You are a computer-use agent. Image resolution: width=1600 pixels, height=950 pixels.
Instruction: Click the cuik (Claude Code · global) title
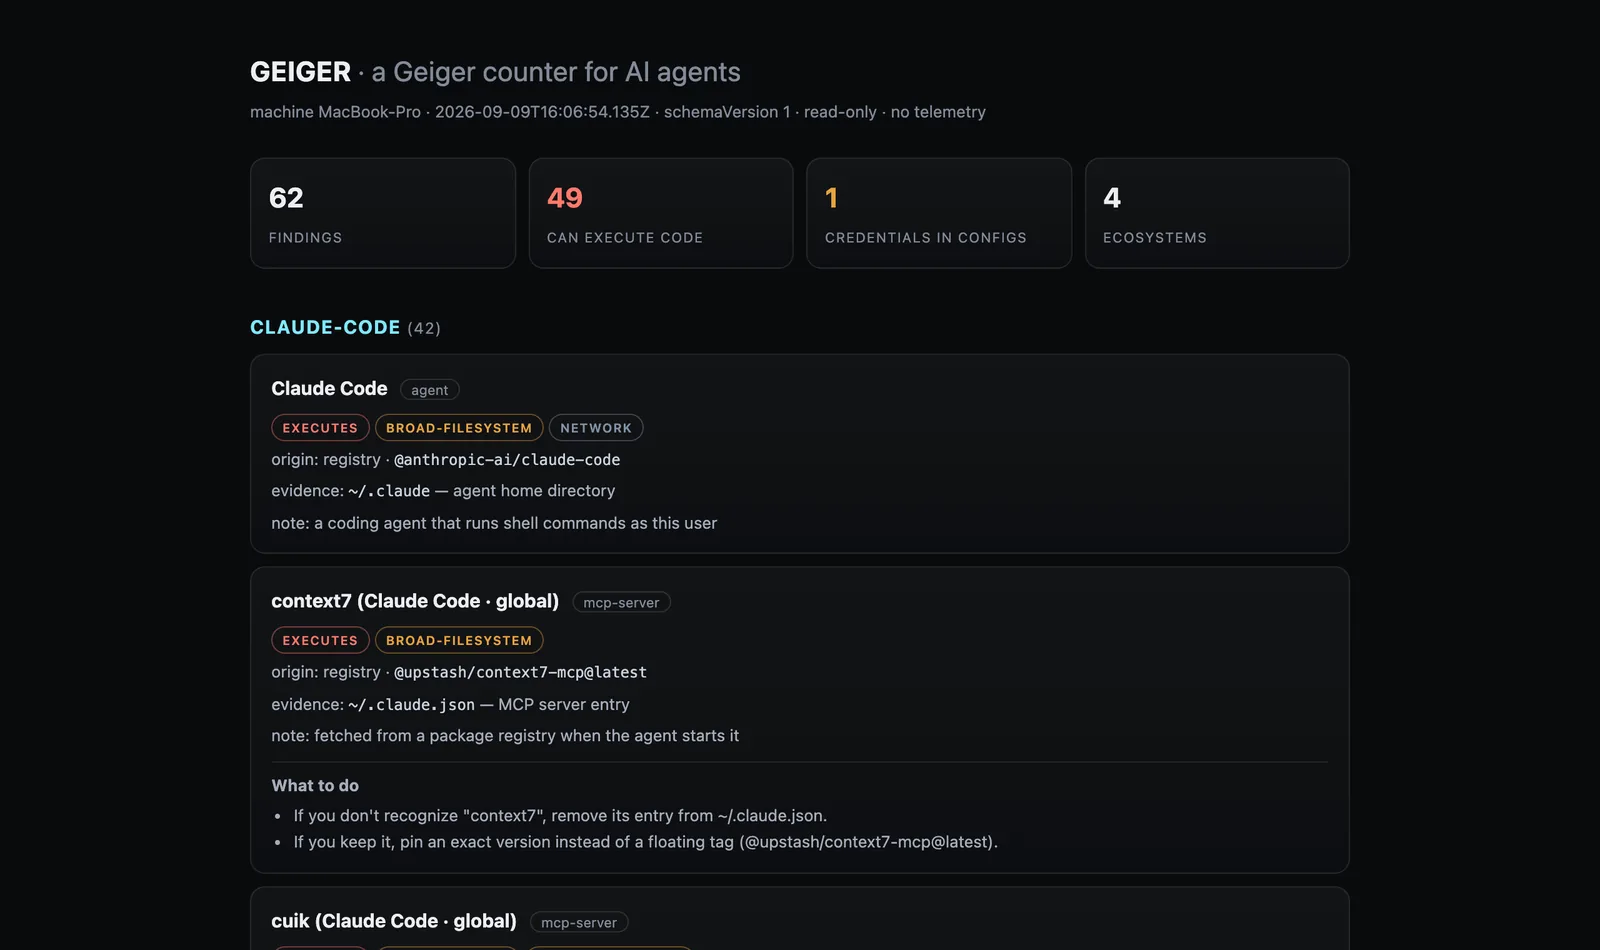coord(394,921)
